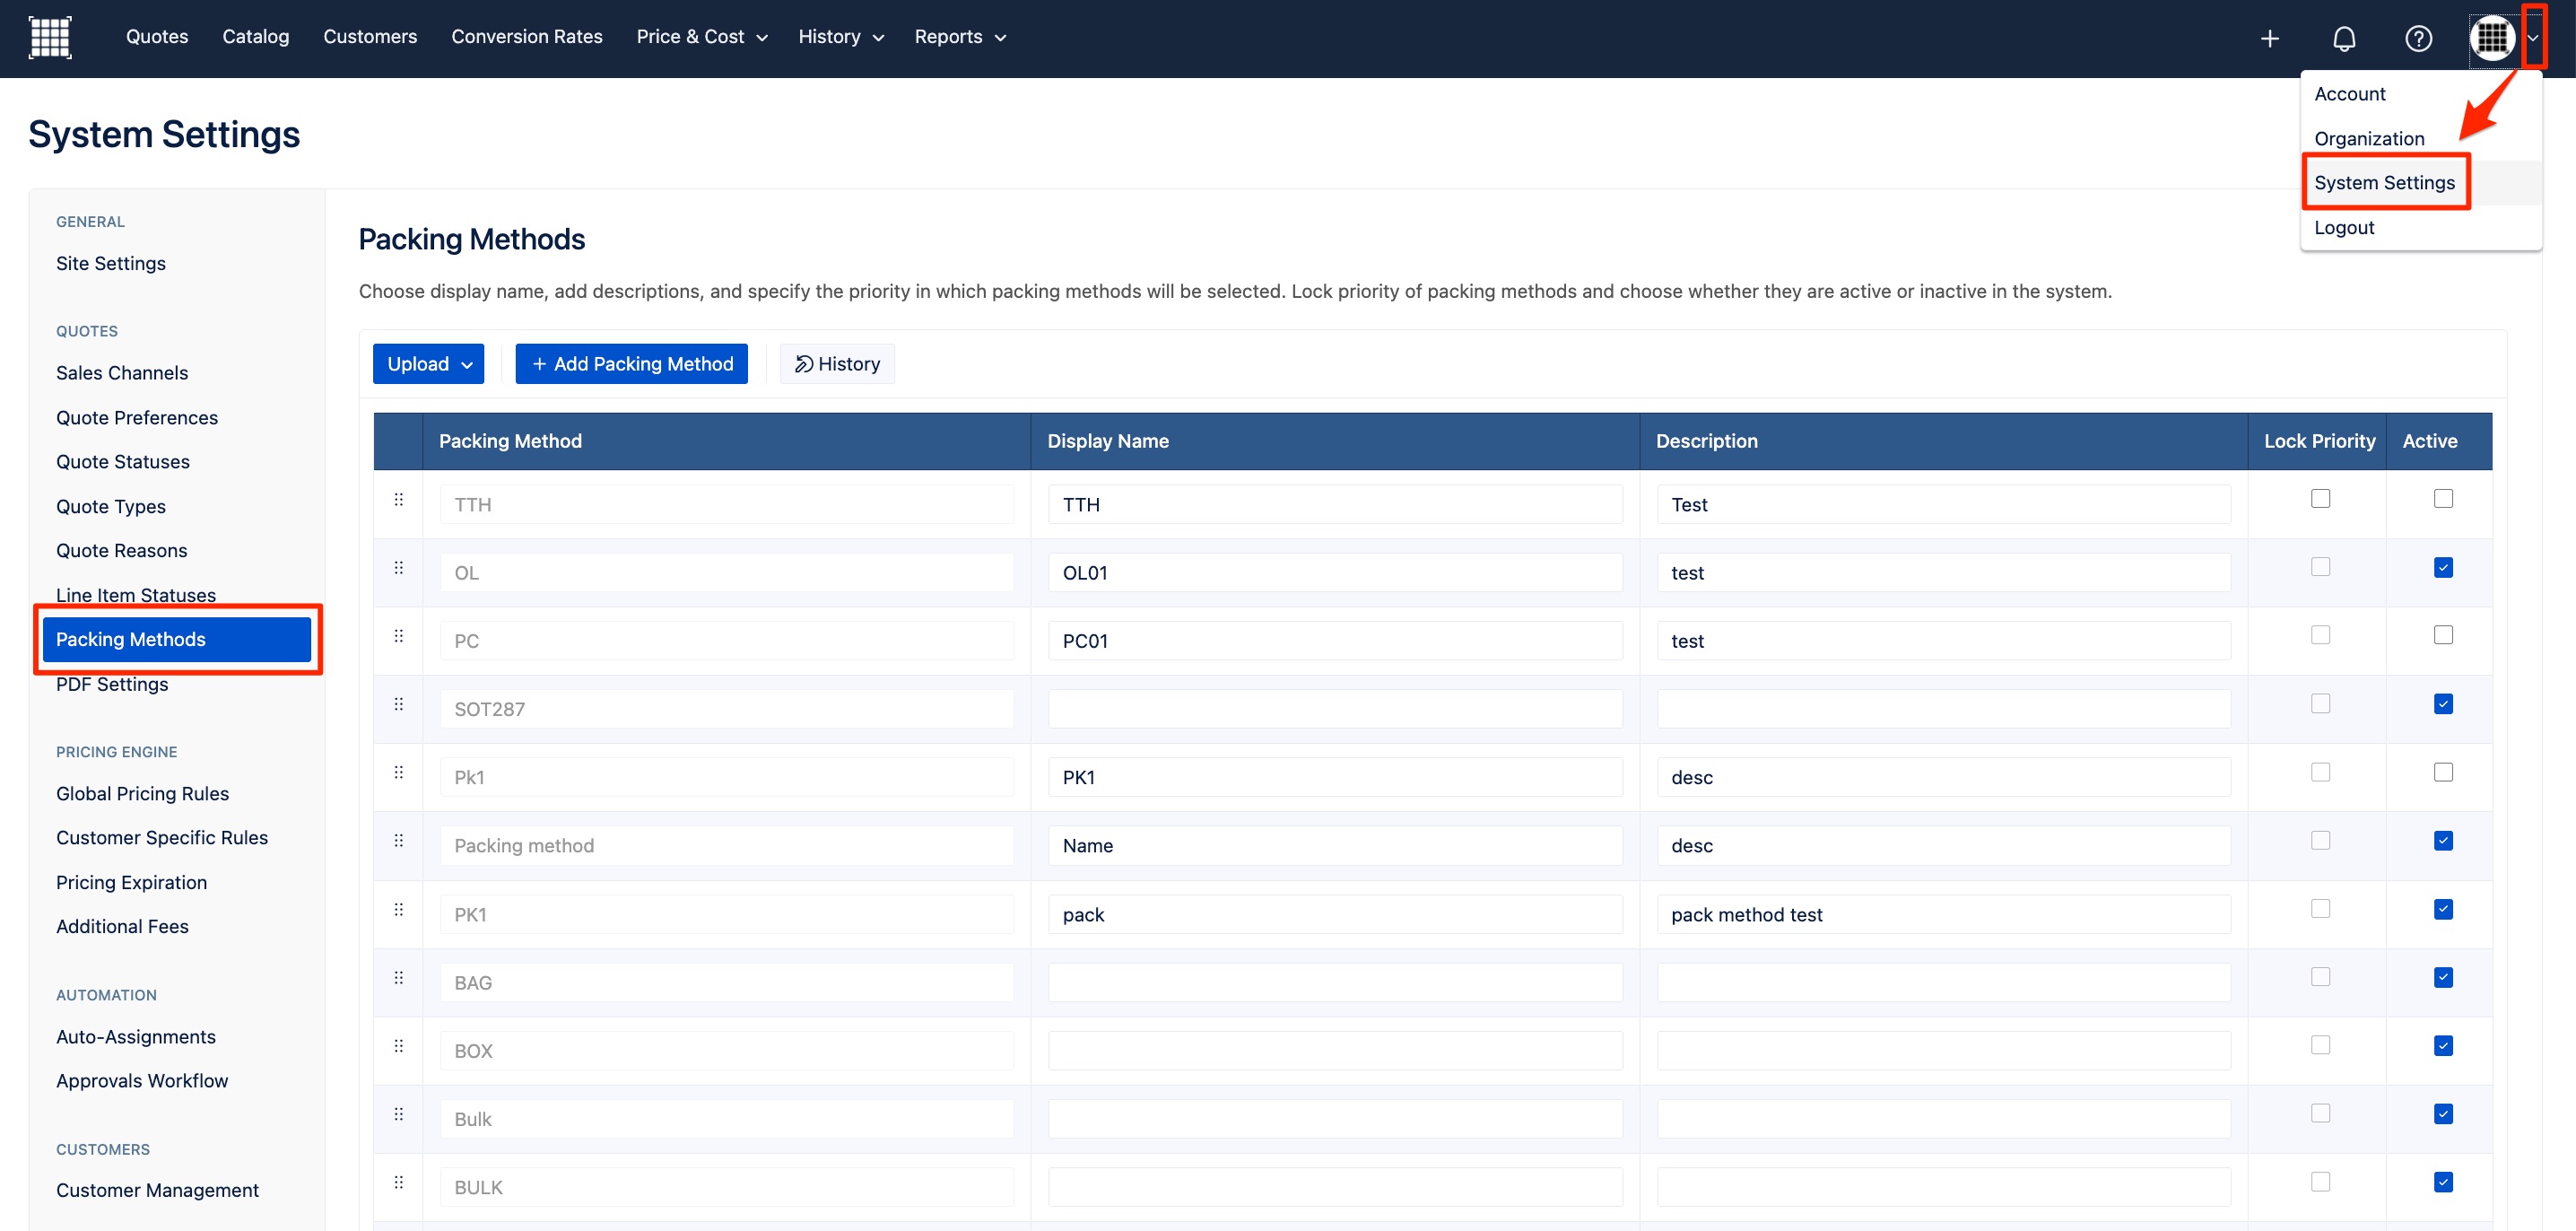The height and width of the screenshot is (1231, 2576).
Task: Open Auto-Assignments settings
Action: click(136, 1037)
